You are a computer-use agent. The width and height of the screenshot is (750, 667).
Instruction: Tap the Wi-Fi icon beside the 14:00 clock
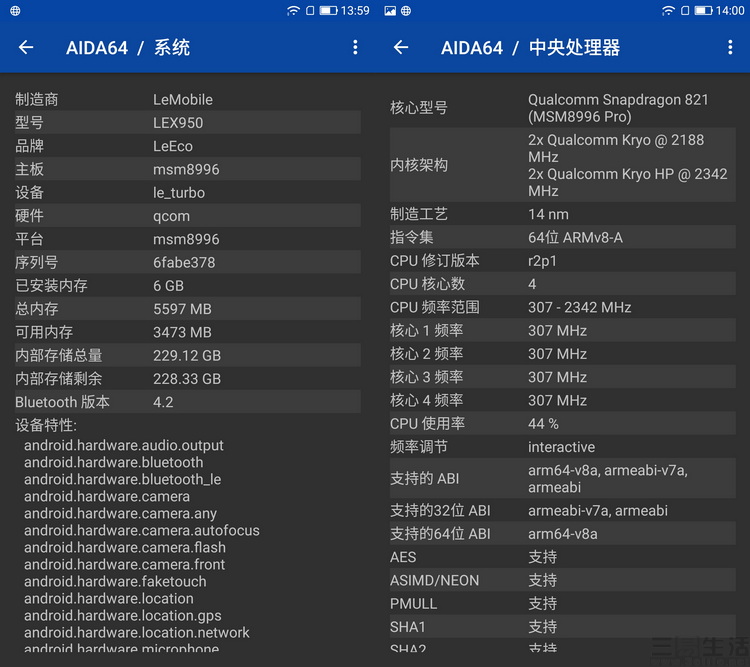tap(668, 11)
